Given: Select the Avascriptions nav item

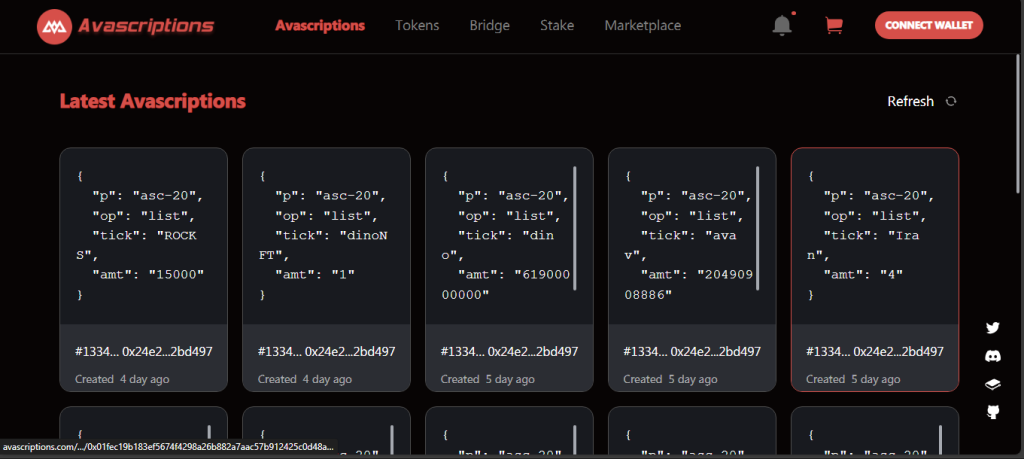Looking at the screenshot, I should pyautogui.click(x=320, y=26).
